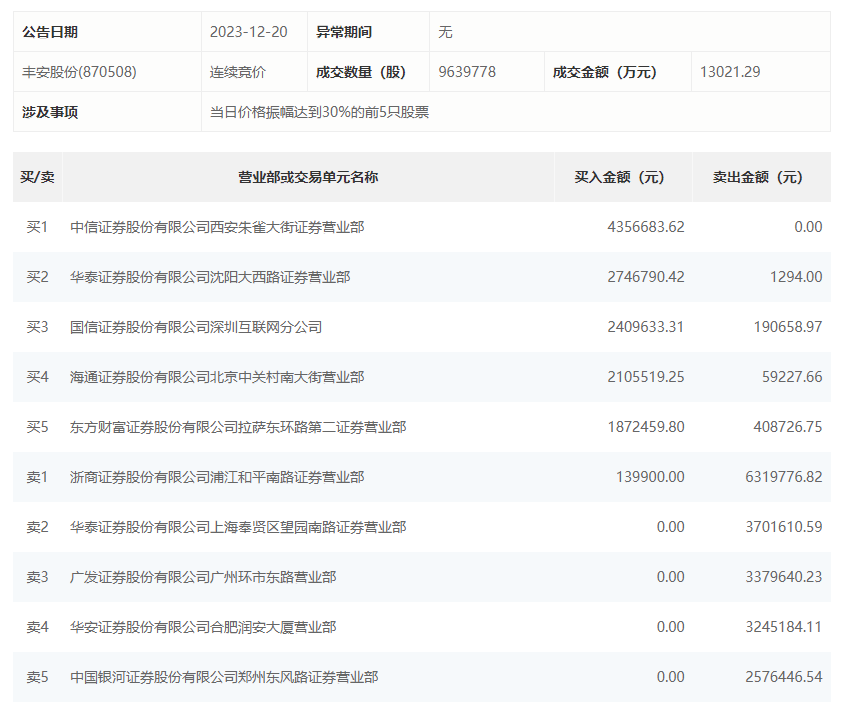Click the 买2 row label
This screenshot has height=715, width=845.
pos(37,277)
